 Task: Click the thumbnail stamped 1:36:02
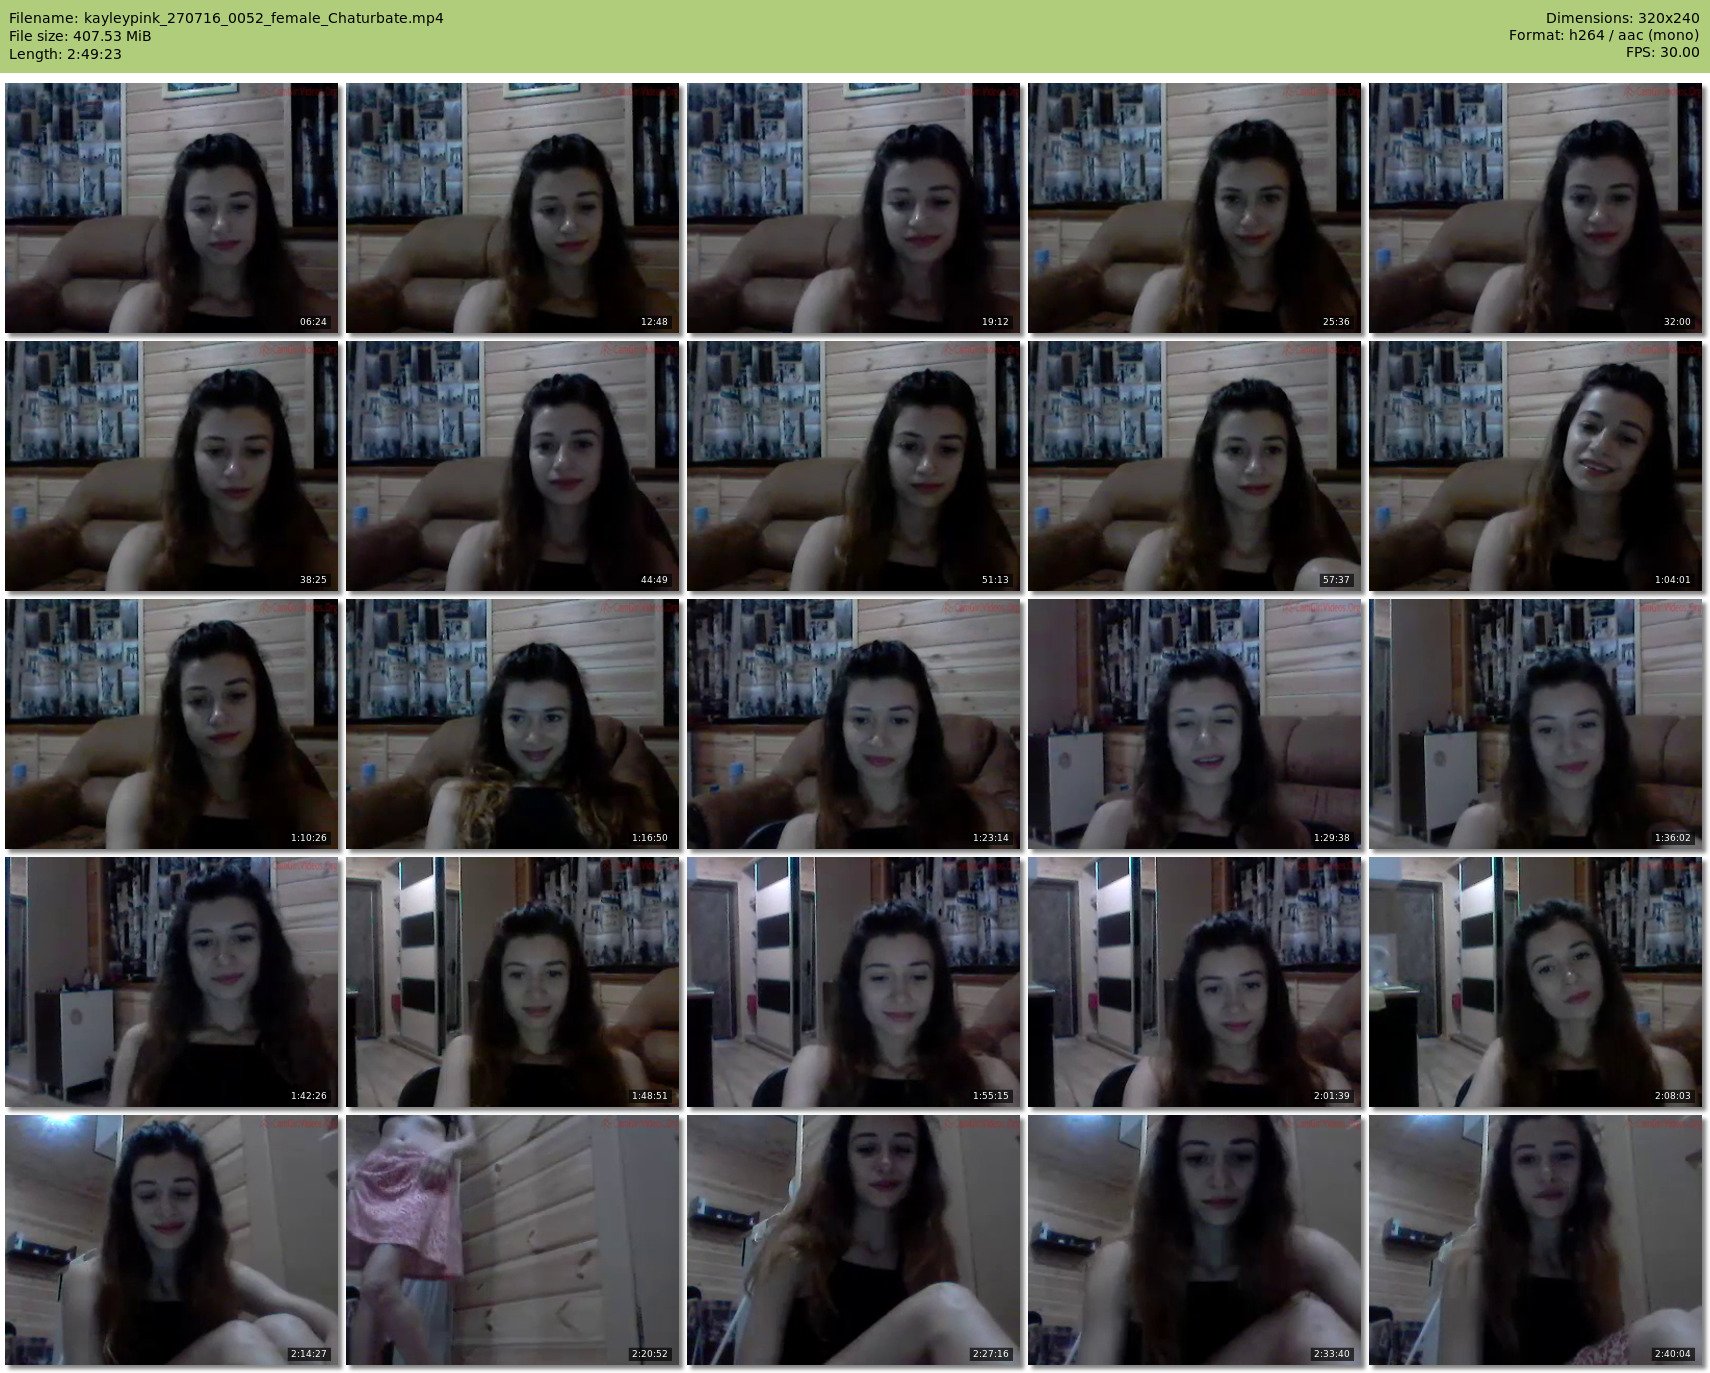click(x=1536, y=724)
